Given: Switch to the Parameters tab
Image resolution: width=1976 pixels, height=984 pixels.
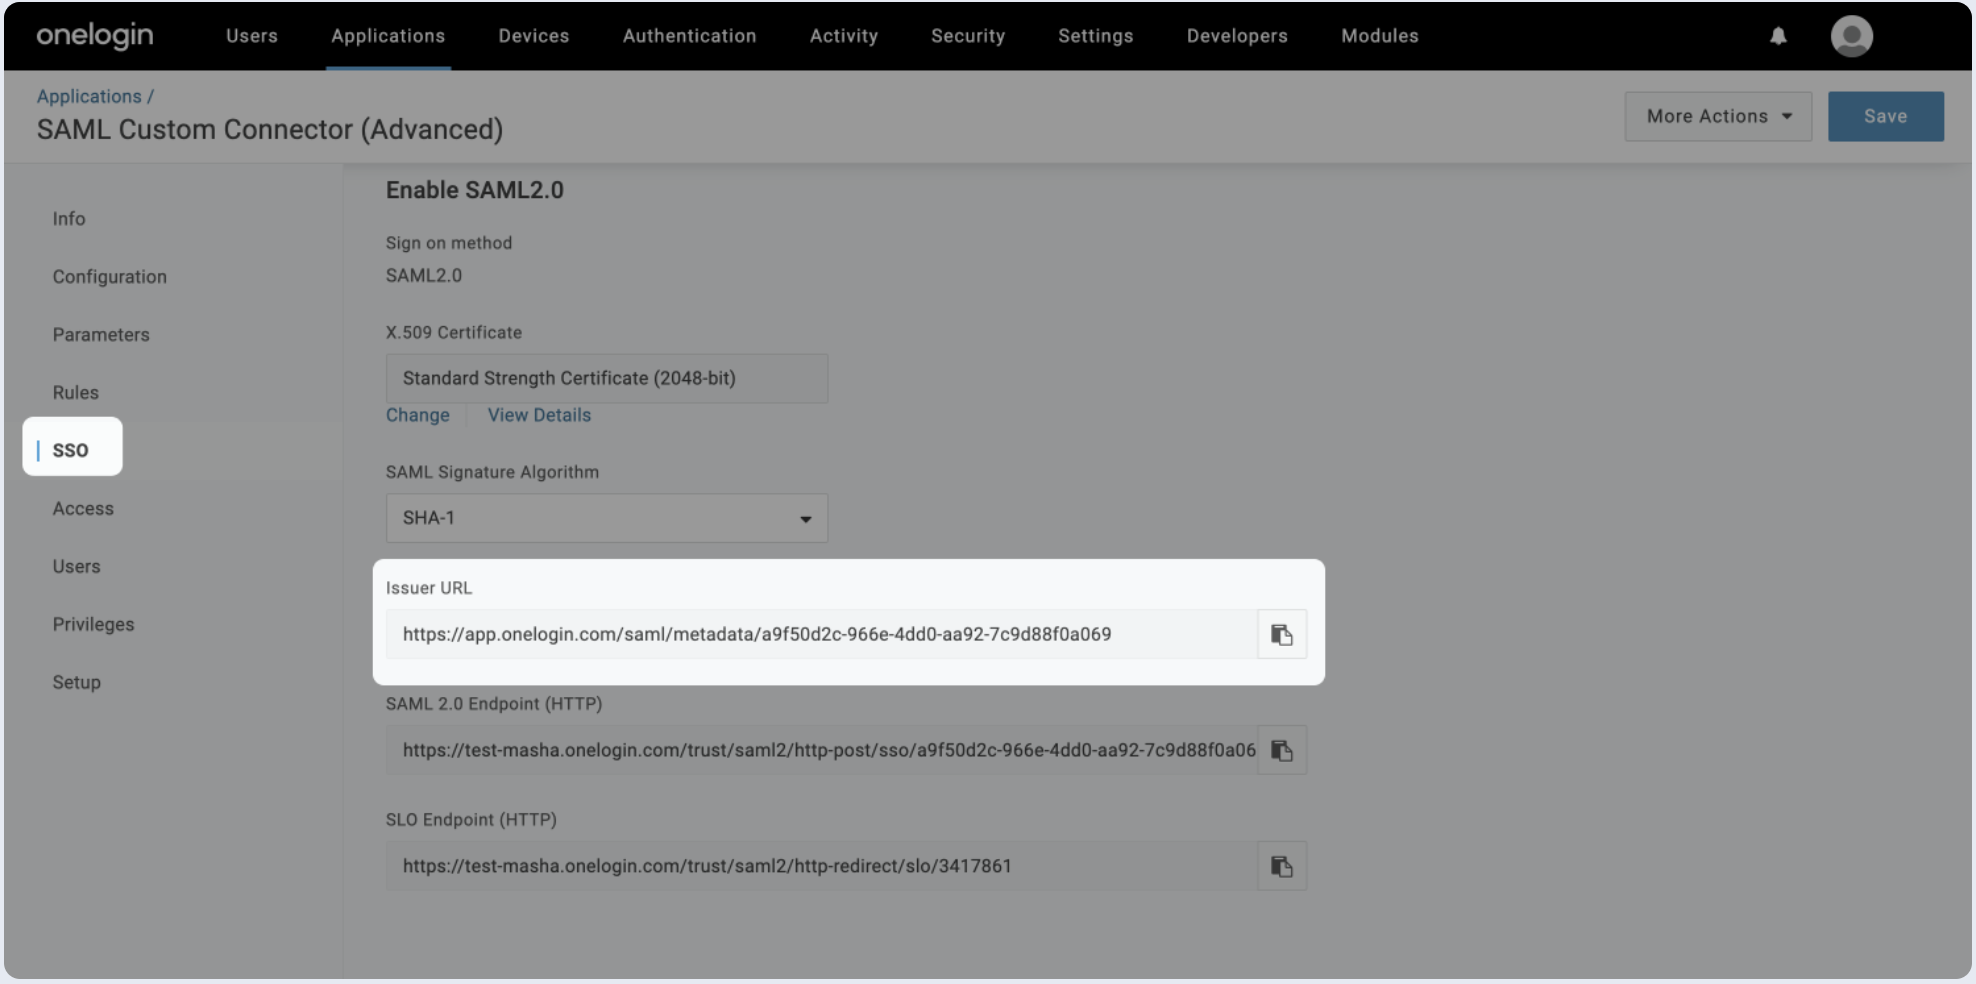Looking at the screenshot, I should [101, 335].
